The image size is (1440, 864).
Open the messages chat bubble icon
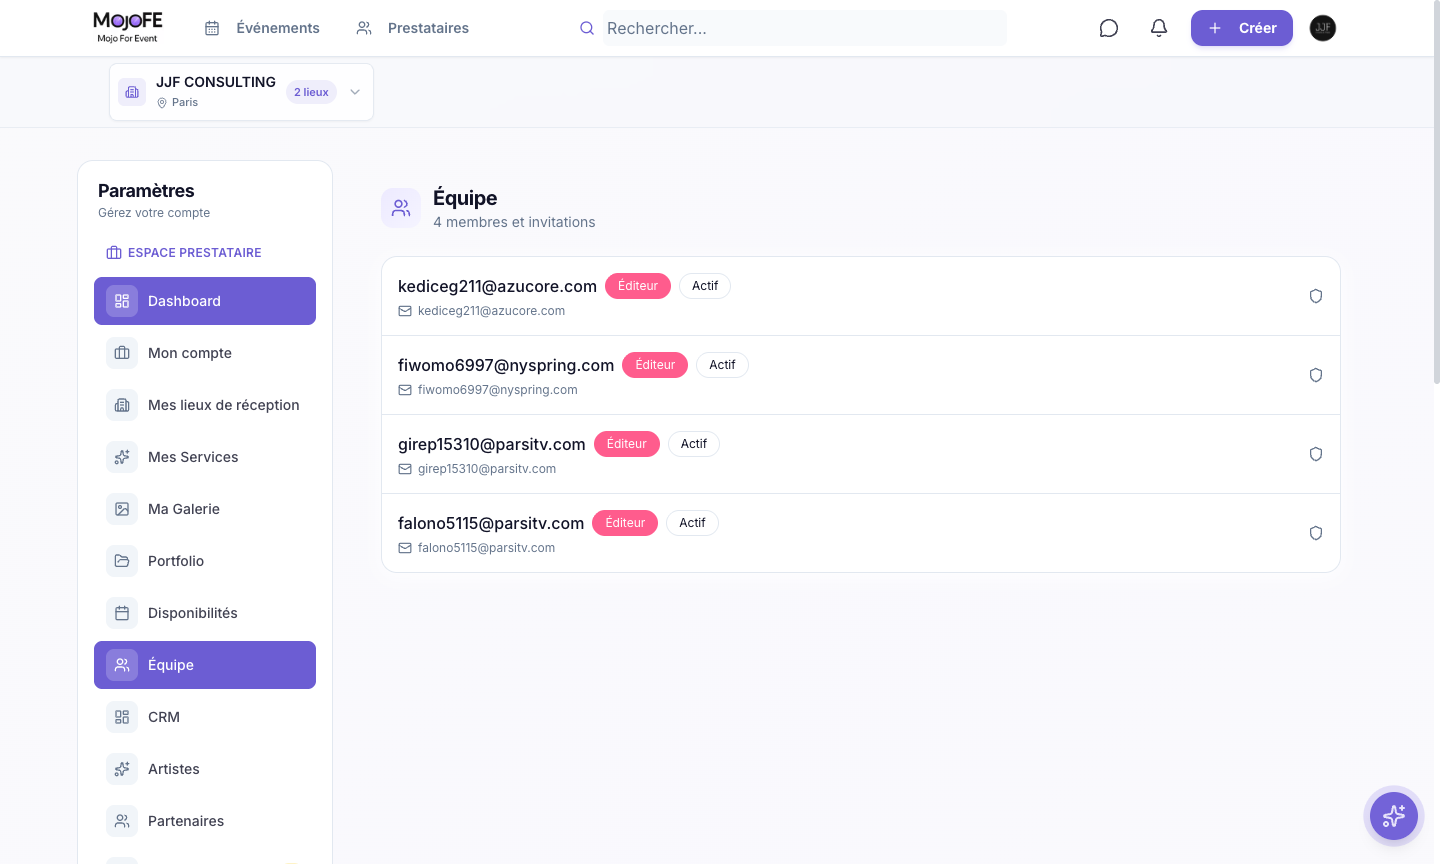click(1109, 28)
